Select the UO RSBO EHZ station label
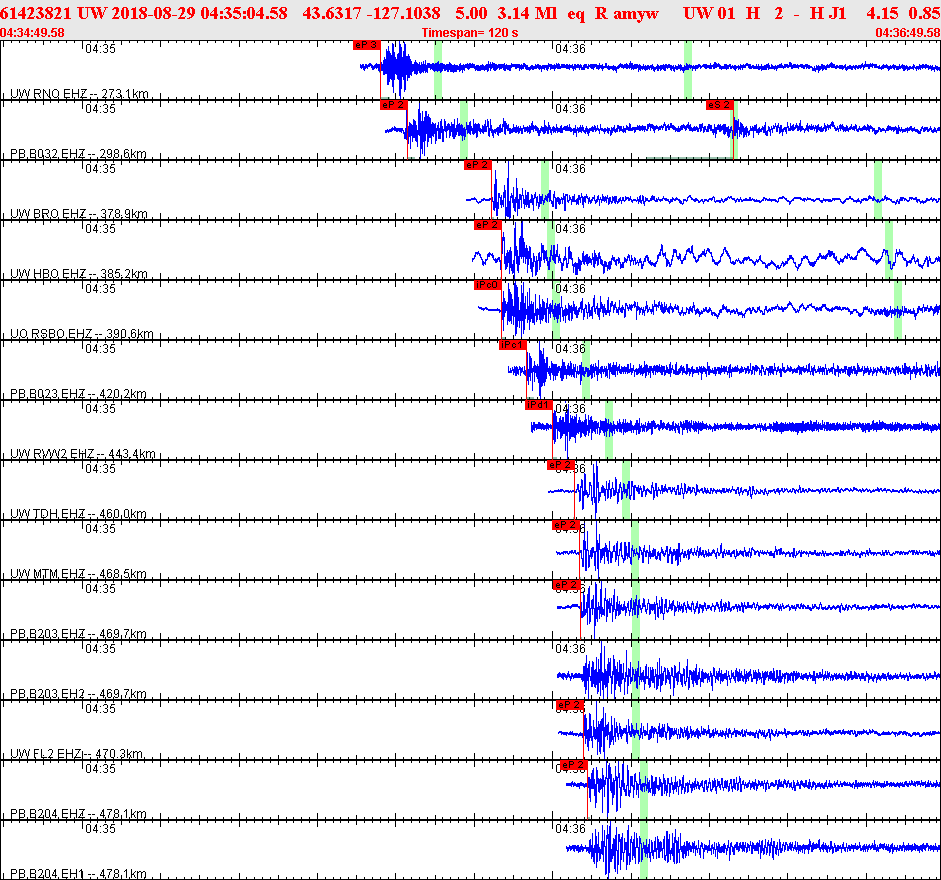This screenshot has width=941, height=880. (x=82, y=334)
